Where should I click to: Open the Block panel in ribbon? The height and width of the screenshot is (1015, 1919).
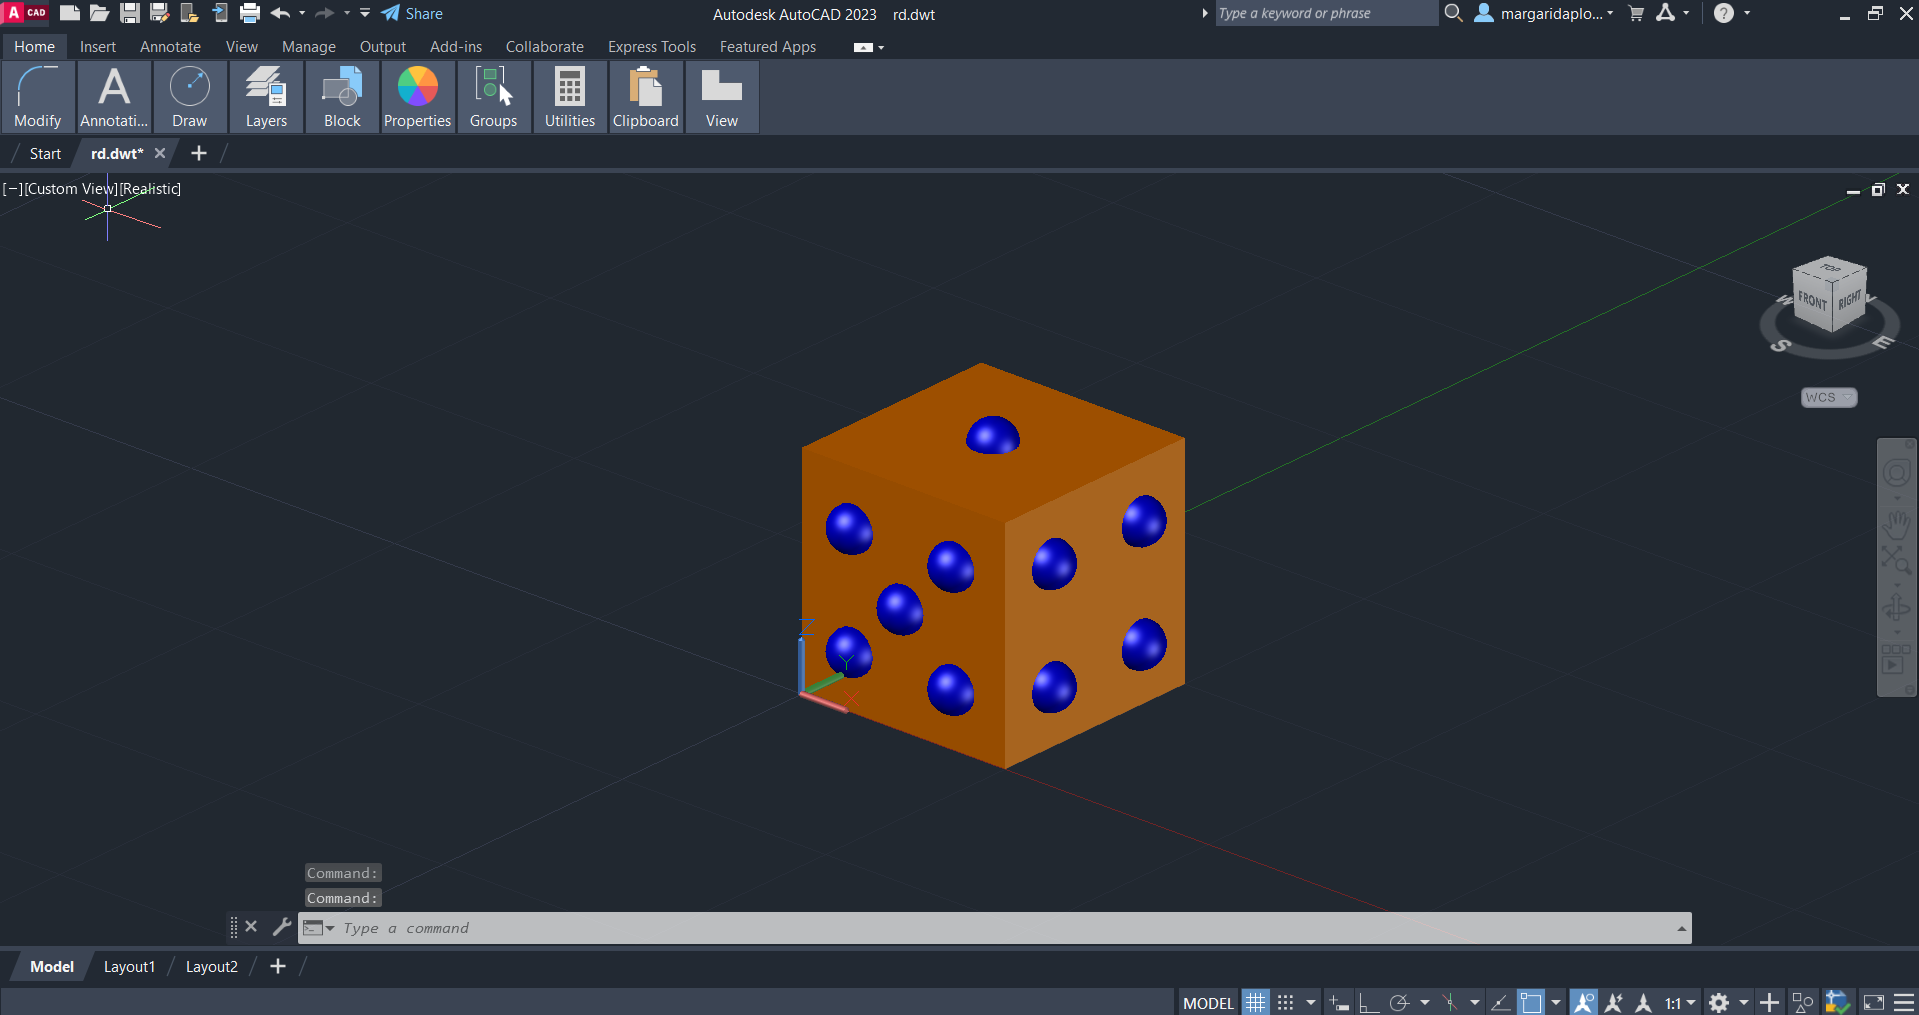(342, 97)
